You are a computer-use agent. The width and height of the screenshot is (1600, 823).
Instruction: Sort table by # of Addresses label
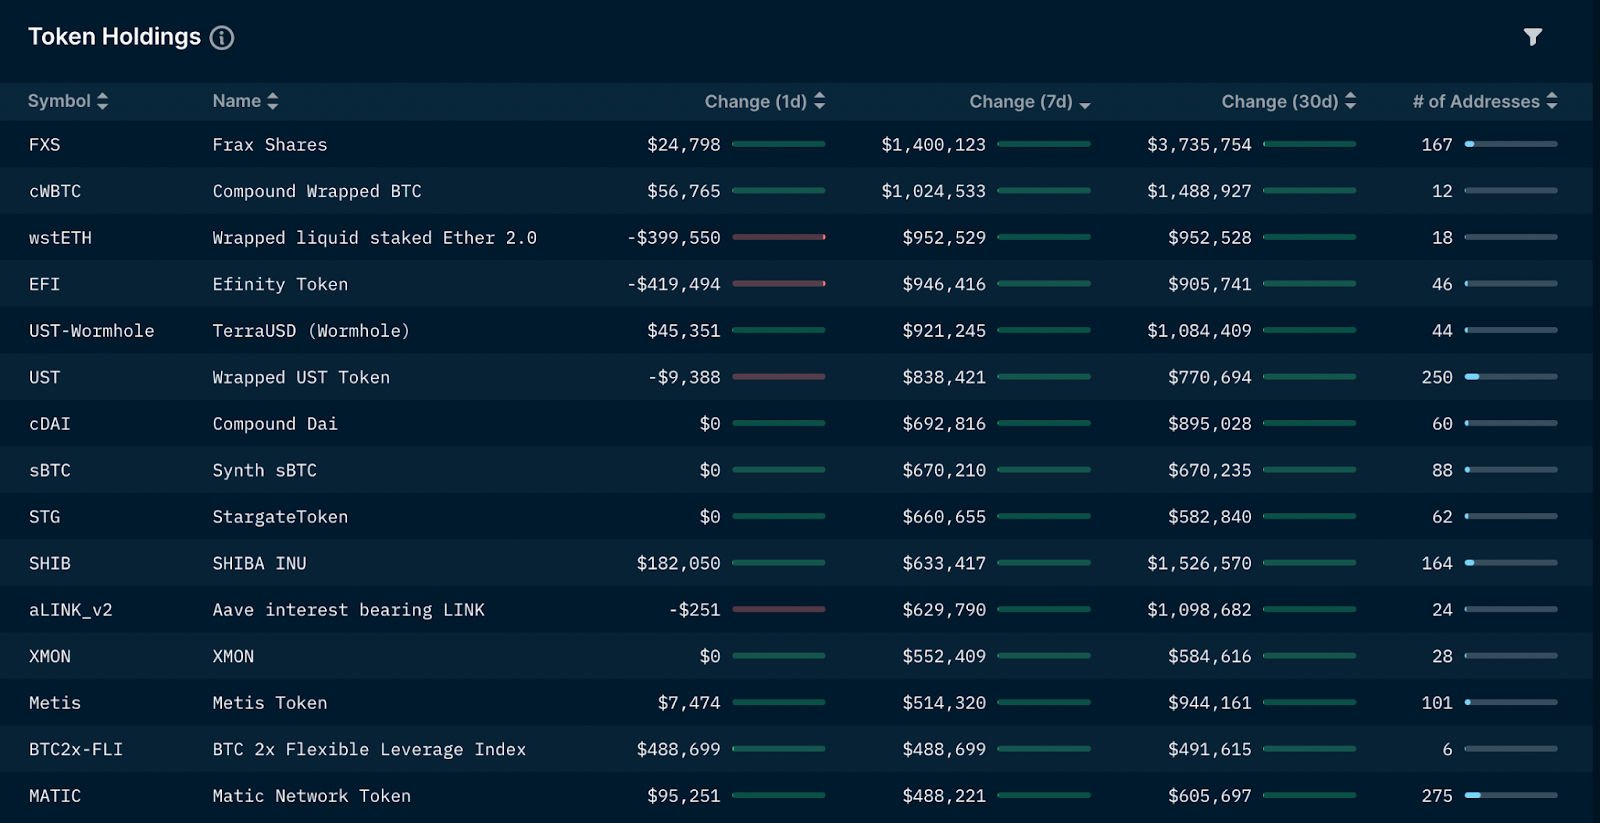(x=1475, y=101)
